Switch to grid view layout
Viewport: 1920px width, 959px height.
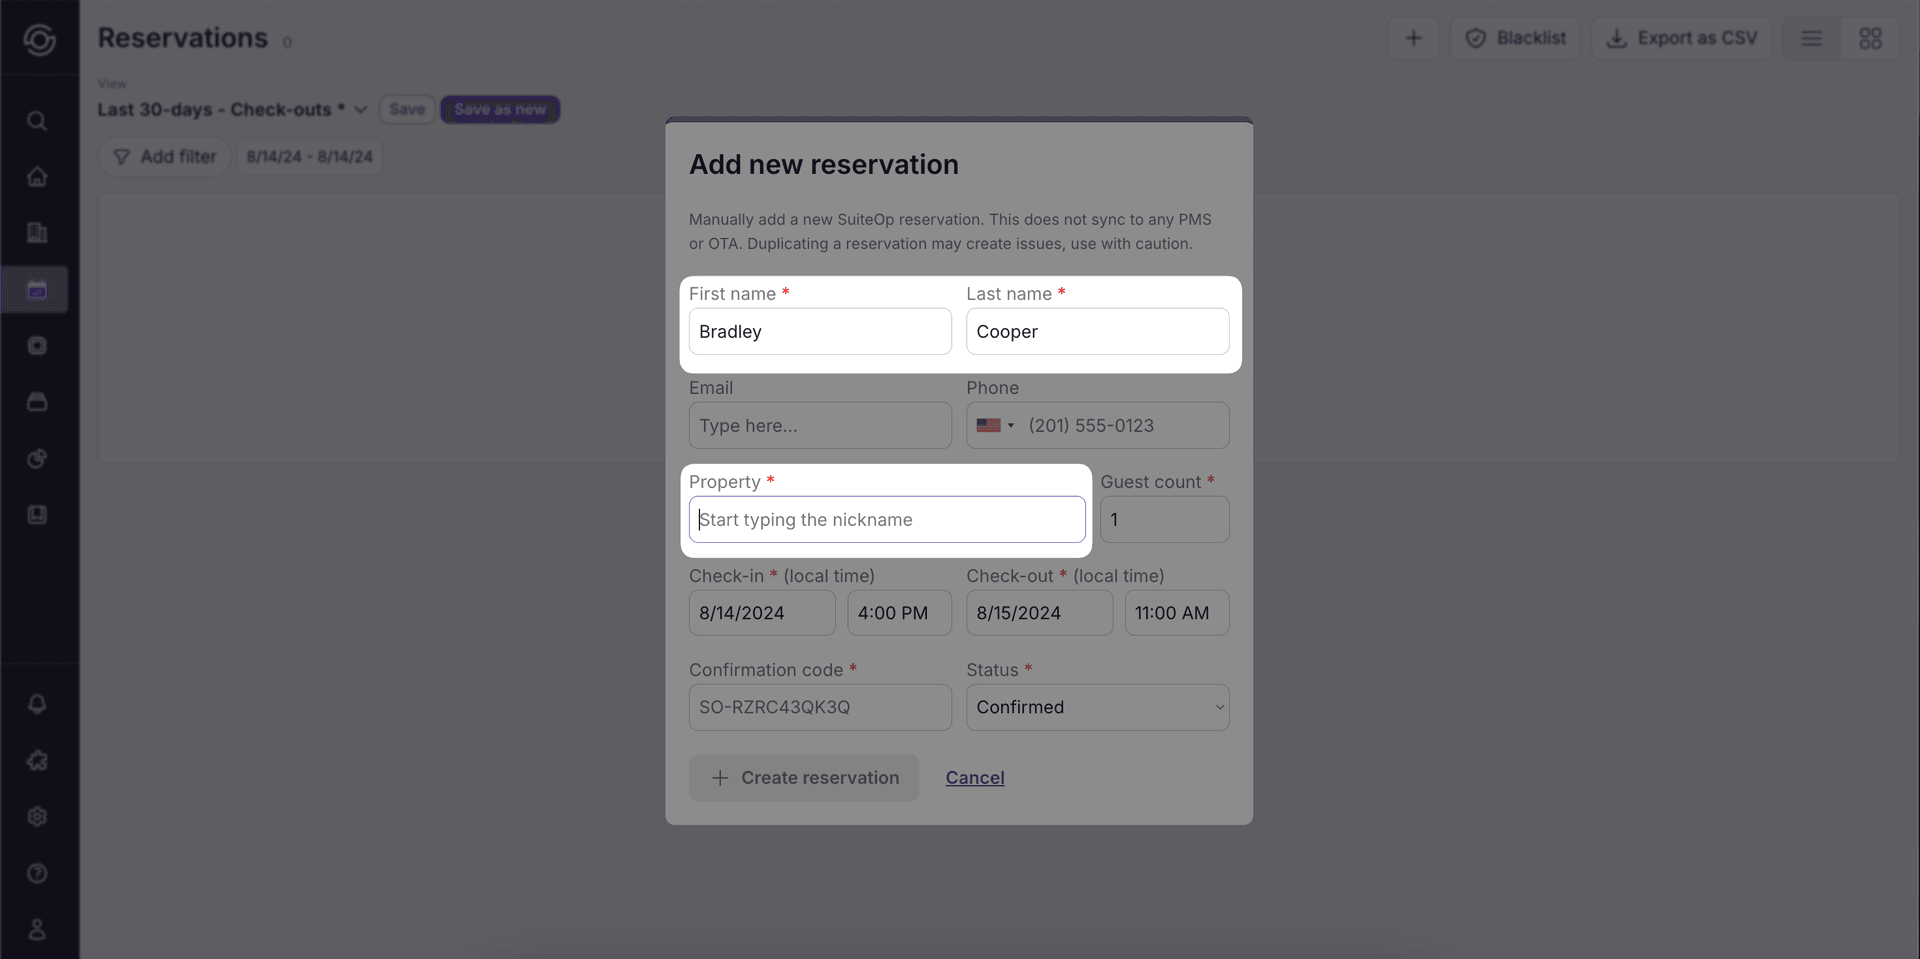(1871, 38)
